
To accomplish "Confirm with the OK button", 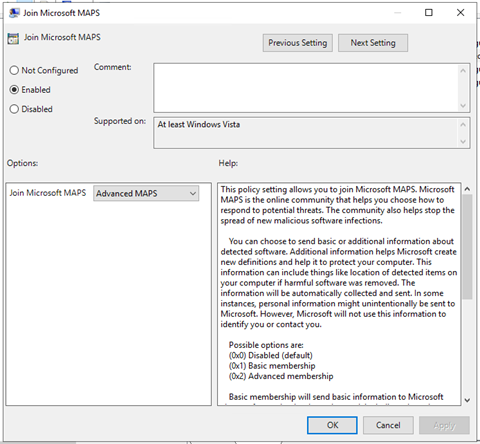I will click(x=332, y=425).
